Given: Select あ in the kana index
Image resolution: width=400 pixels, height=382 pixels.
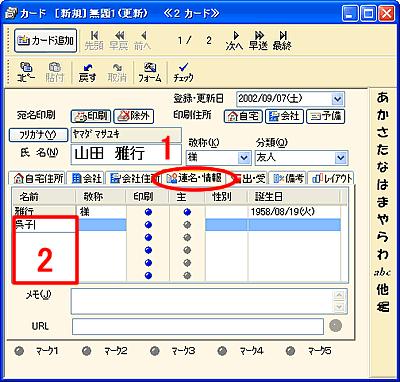Looking at the screenshot, I should coord(383,97).
